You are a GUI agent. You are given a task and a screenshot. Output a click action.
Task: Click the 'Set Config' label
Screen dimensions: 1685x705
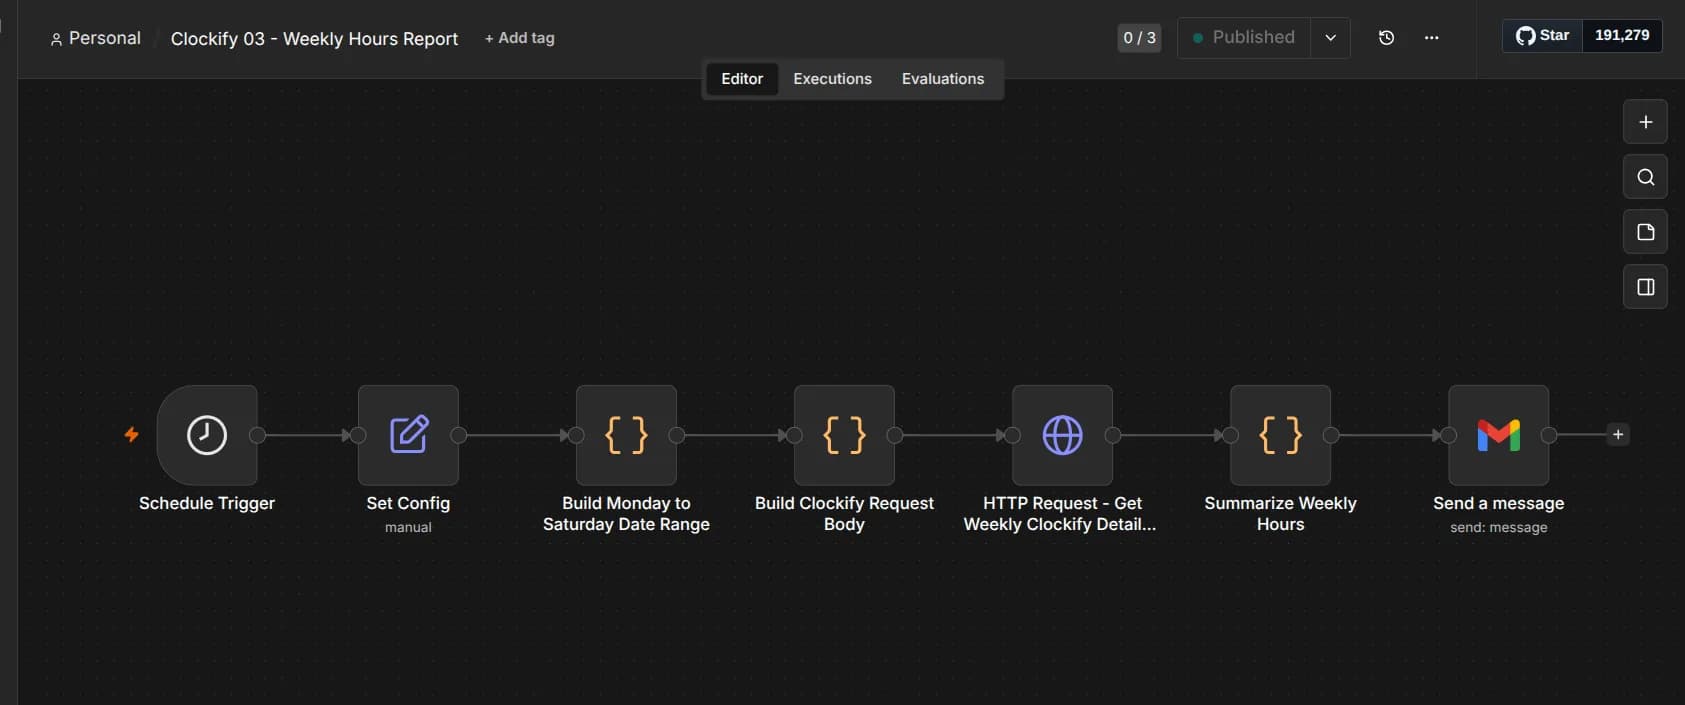pyautogui.click(x=408, y=503)
